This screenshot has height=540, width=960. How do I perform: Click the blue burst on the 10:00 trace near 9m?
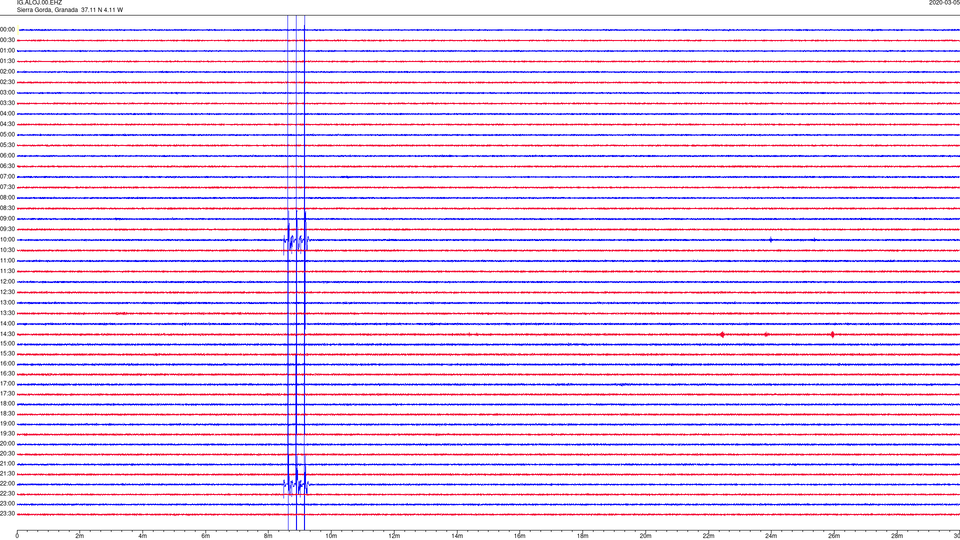point(296,241)
